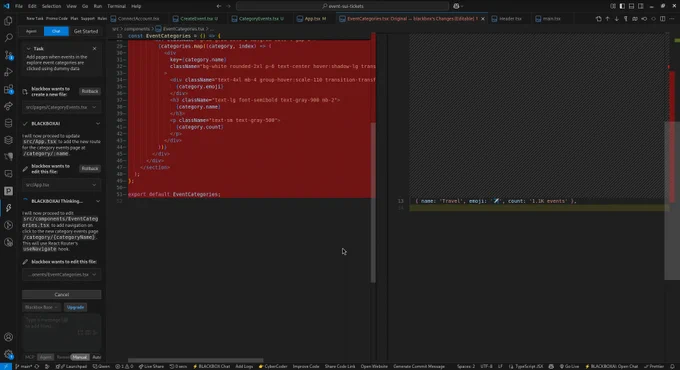Screen dimensions: 680x370
Task: Open the P logo activity bar icon
Action: point(8,191)
